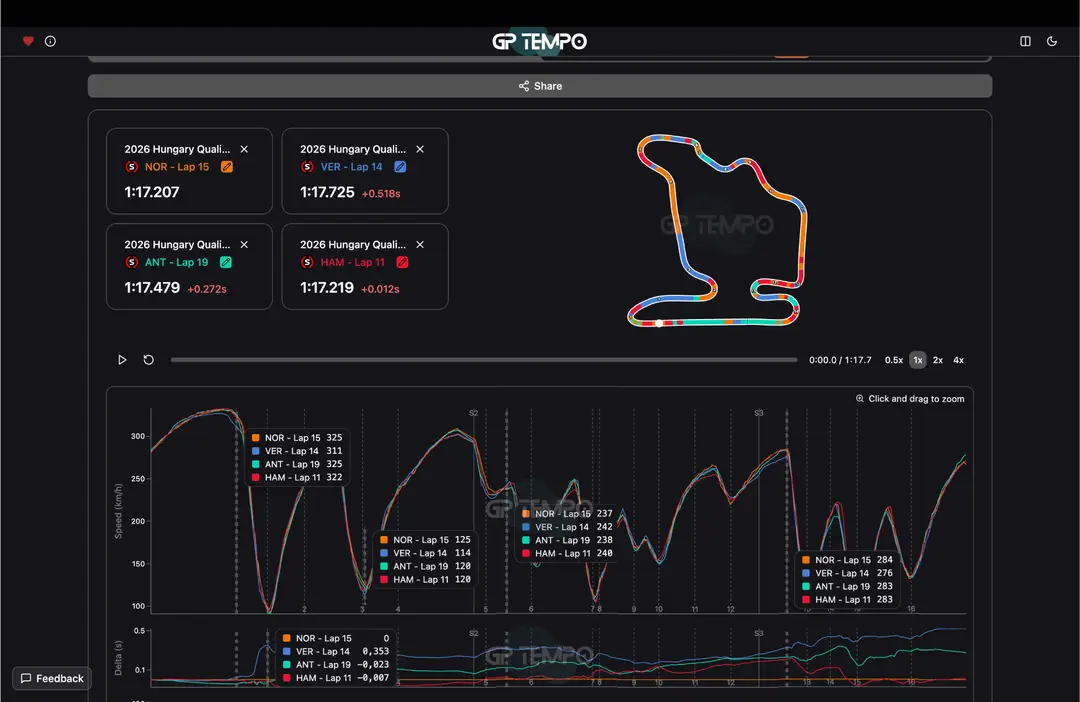
Task: Remove the ANT Lap 19 card
Action: (x=244, y=245)
